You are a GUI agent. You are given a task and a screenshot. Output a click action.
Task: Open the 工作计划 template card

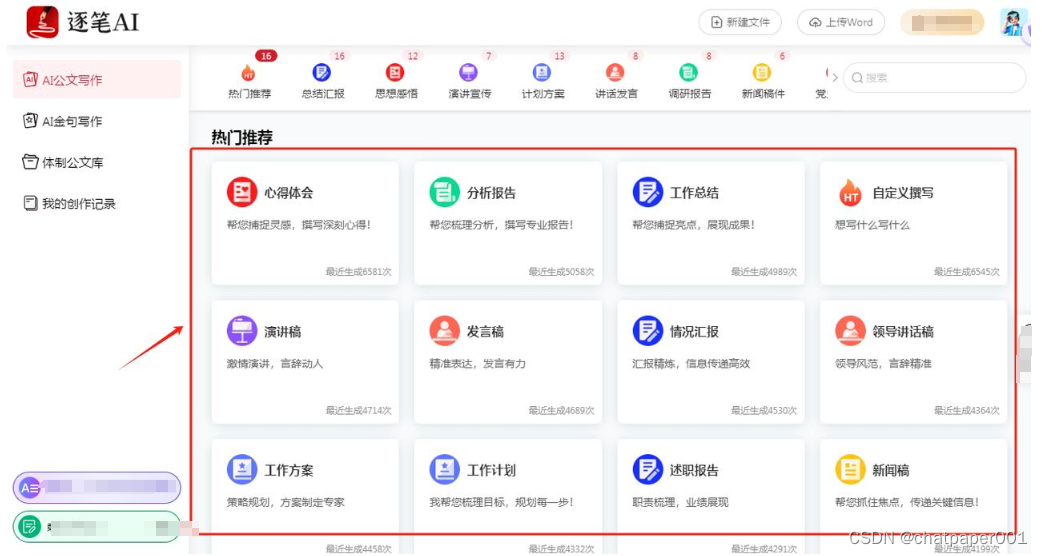[x=508, y=497]
